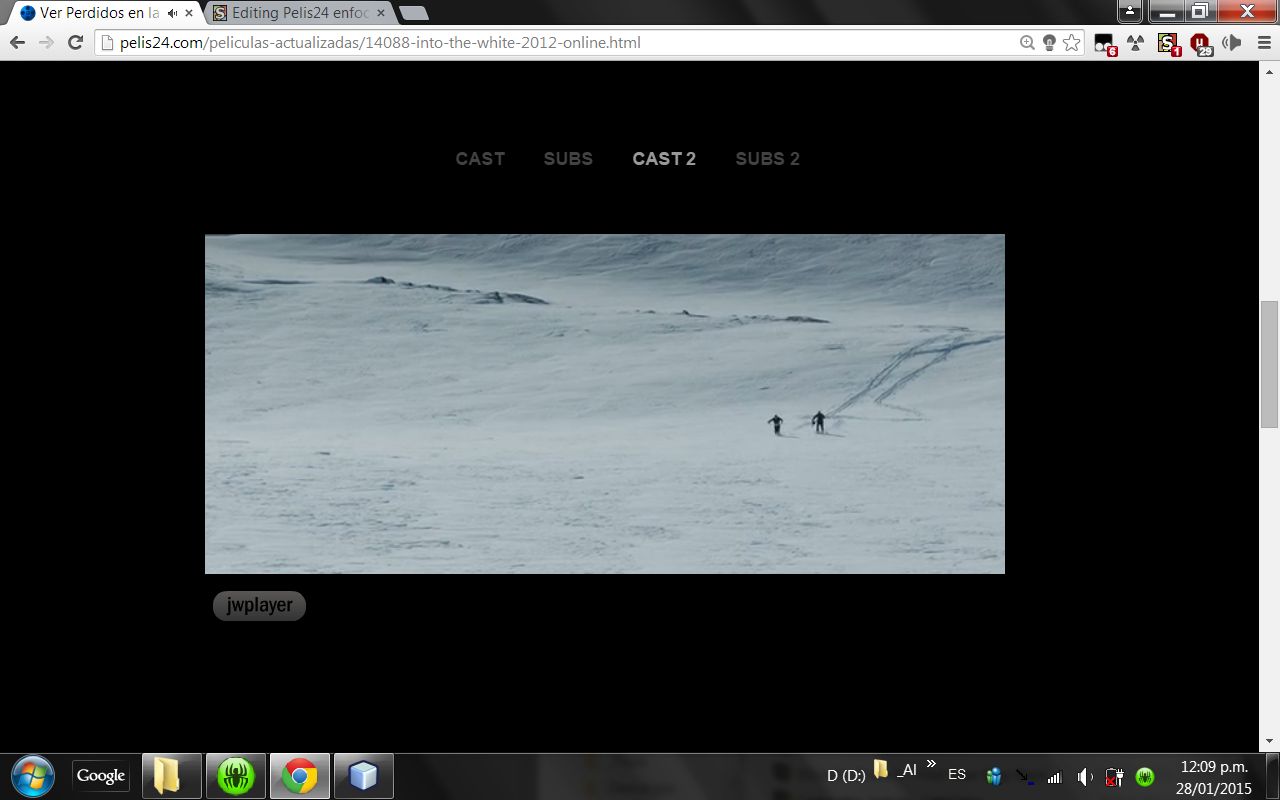
Task: Click the jwplayer logo button
Action: click(259, 605)
